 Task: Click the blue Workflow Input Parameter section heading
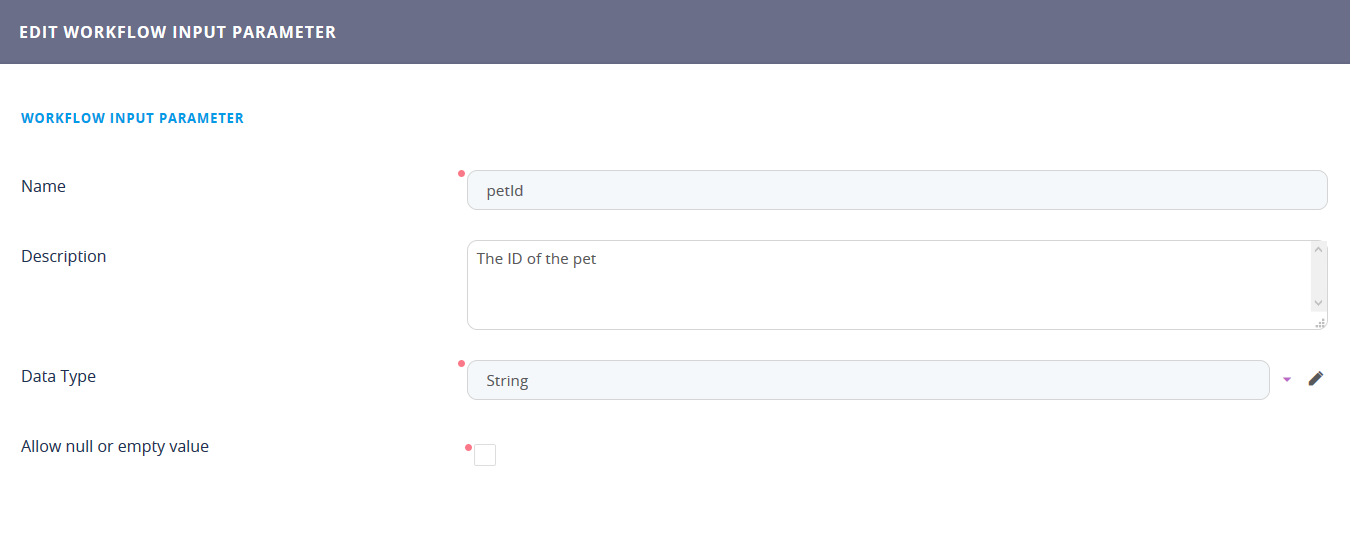tap(132, 118)
